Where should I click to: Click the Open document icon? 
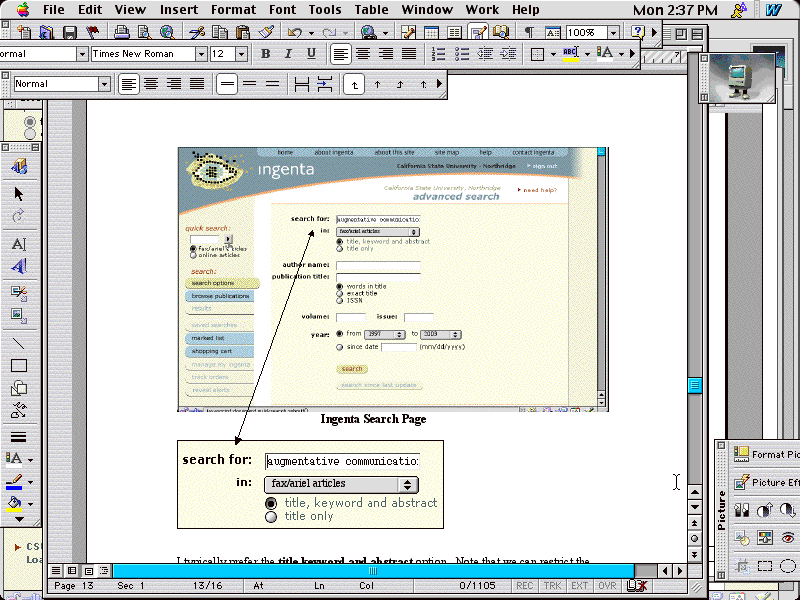pyautogui.click(x=46, y=33)
